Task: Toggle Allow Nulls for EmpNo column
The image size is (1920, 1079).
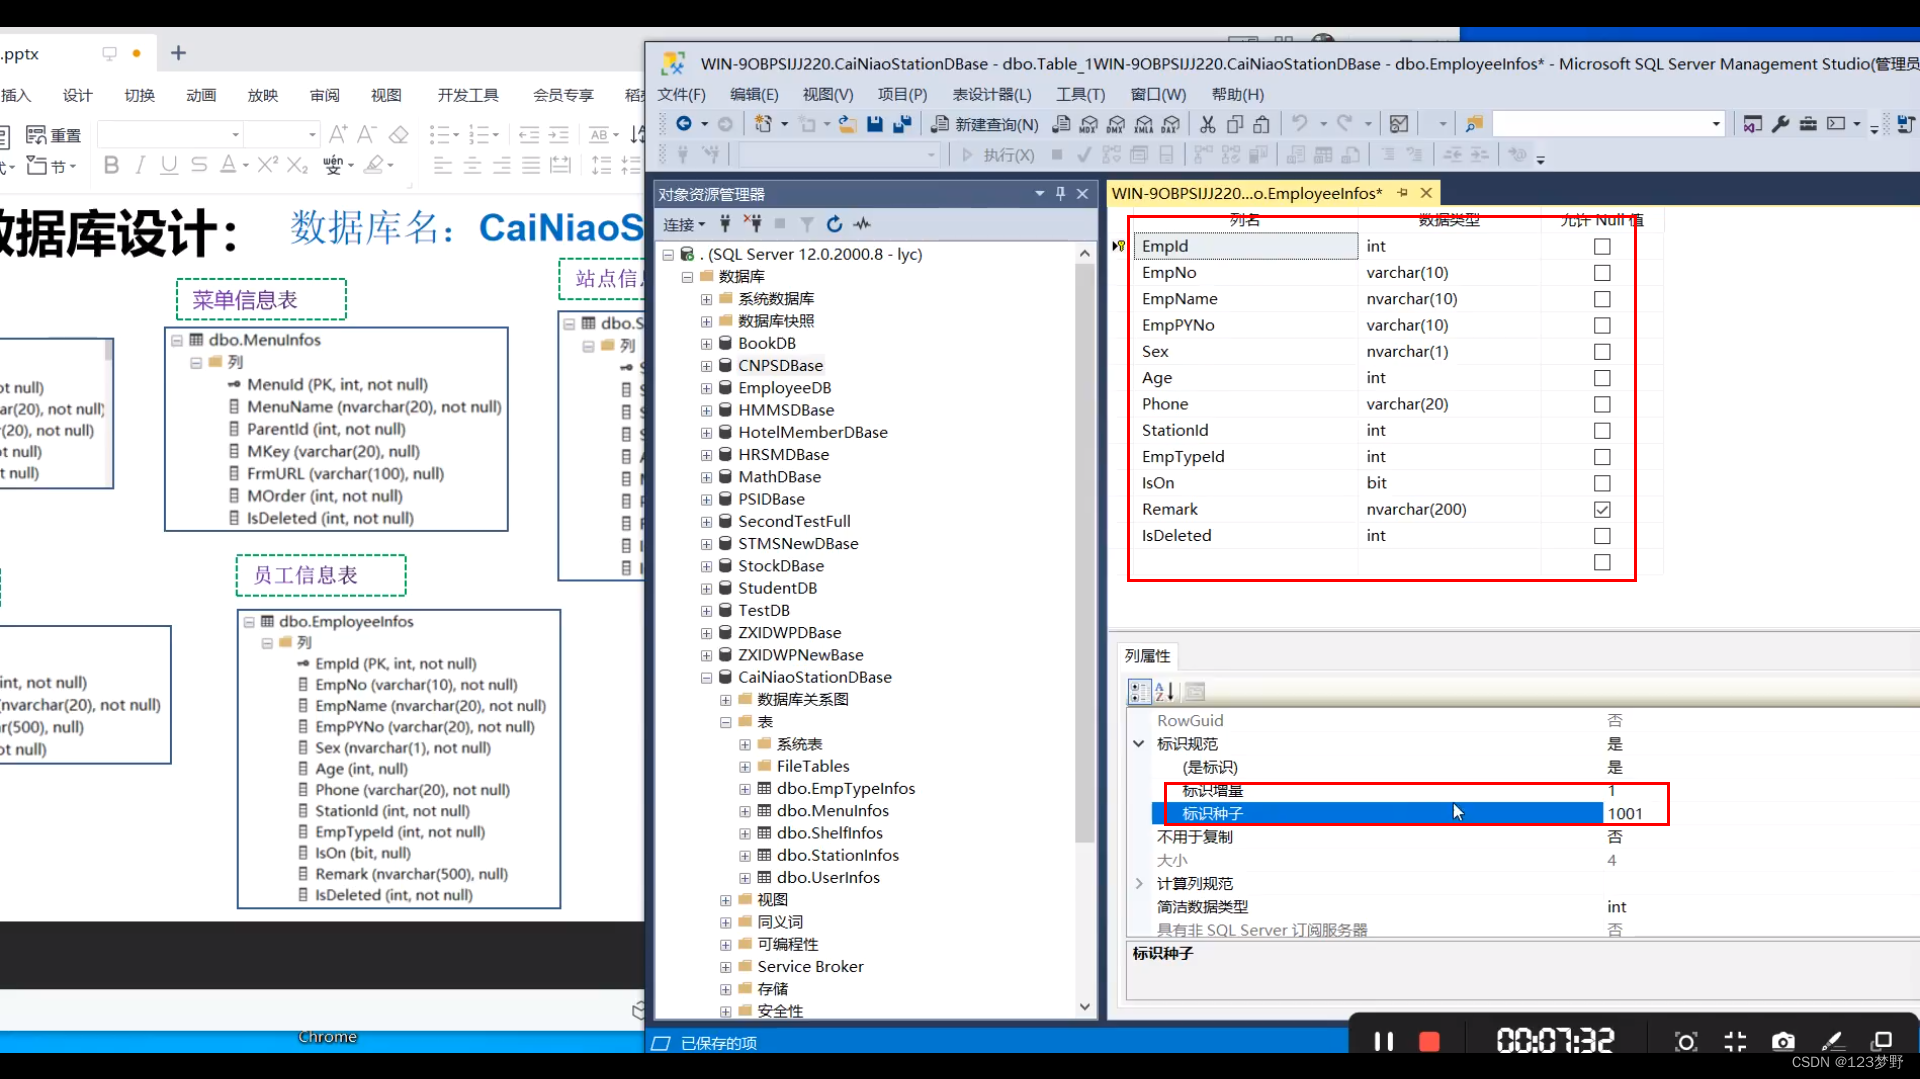Action: coord(1602,273)
